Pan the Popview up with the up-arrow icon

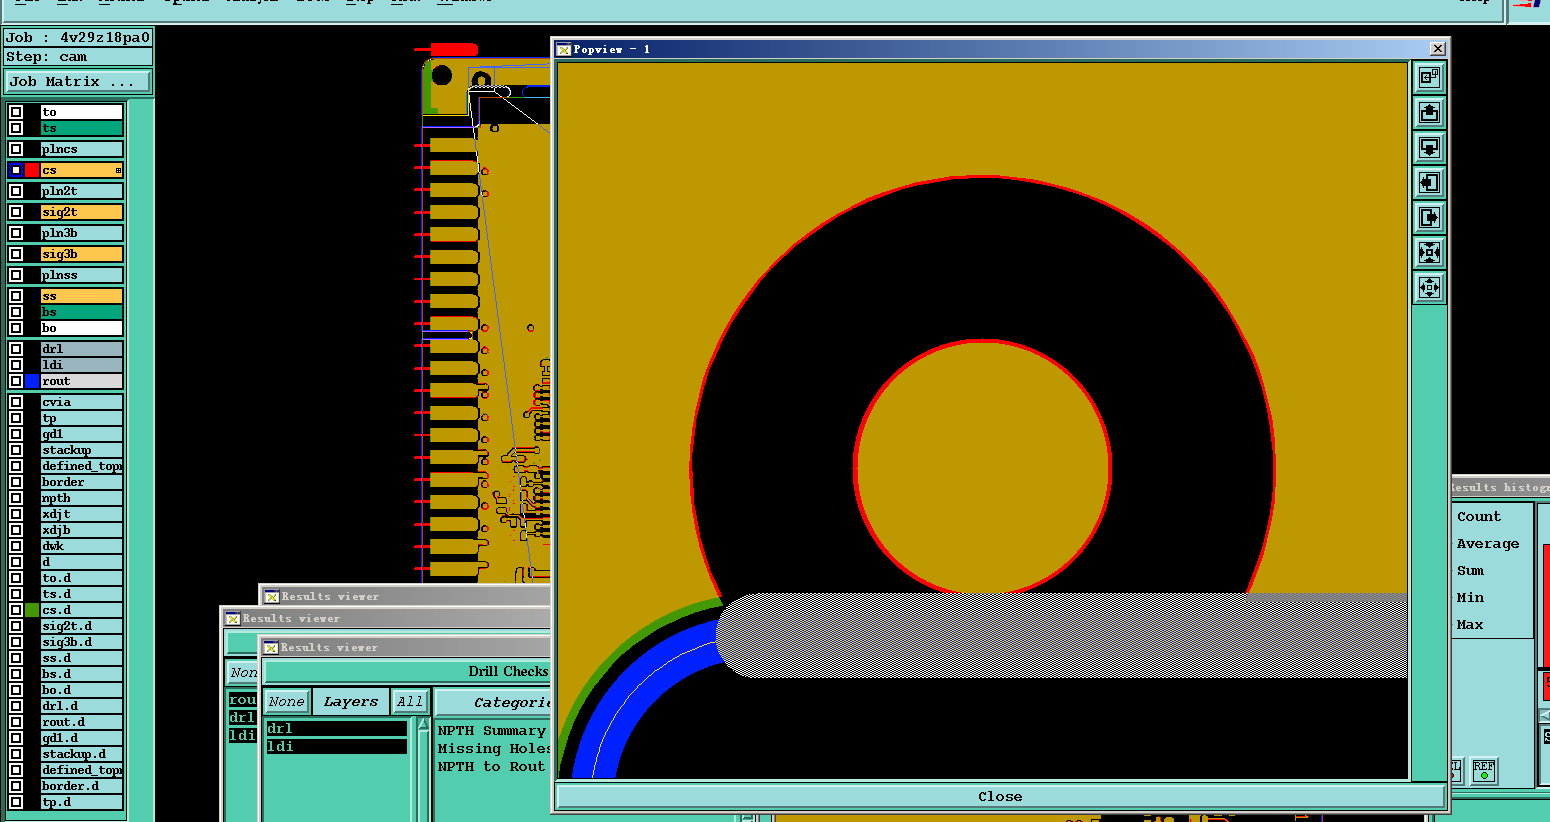click(x=1429, y=112)
